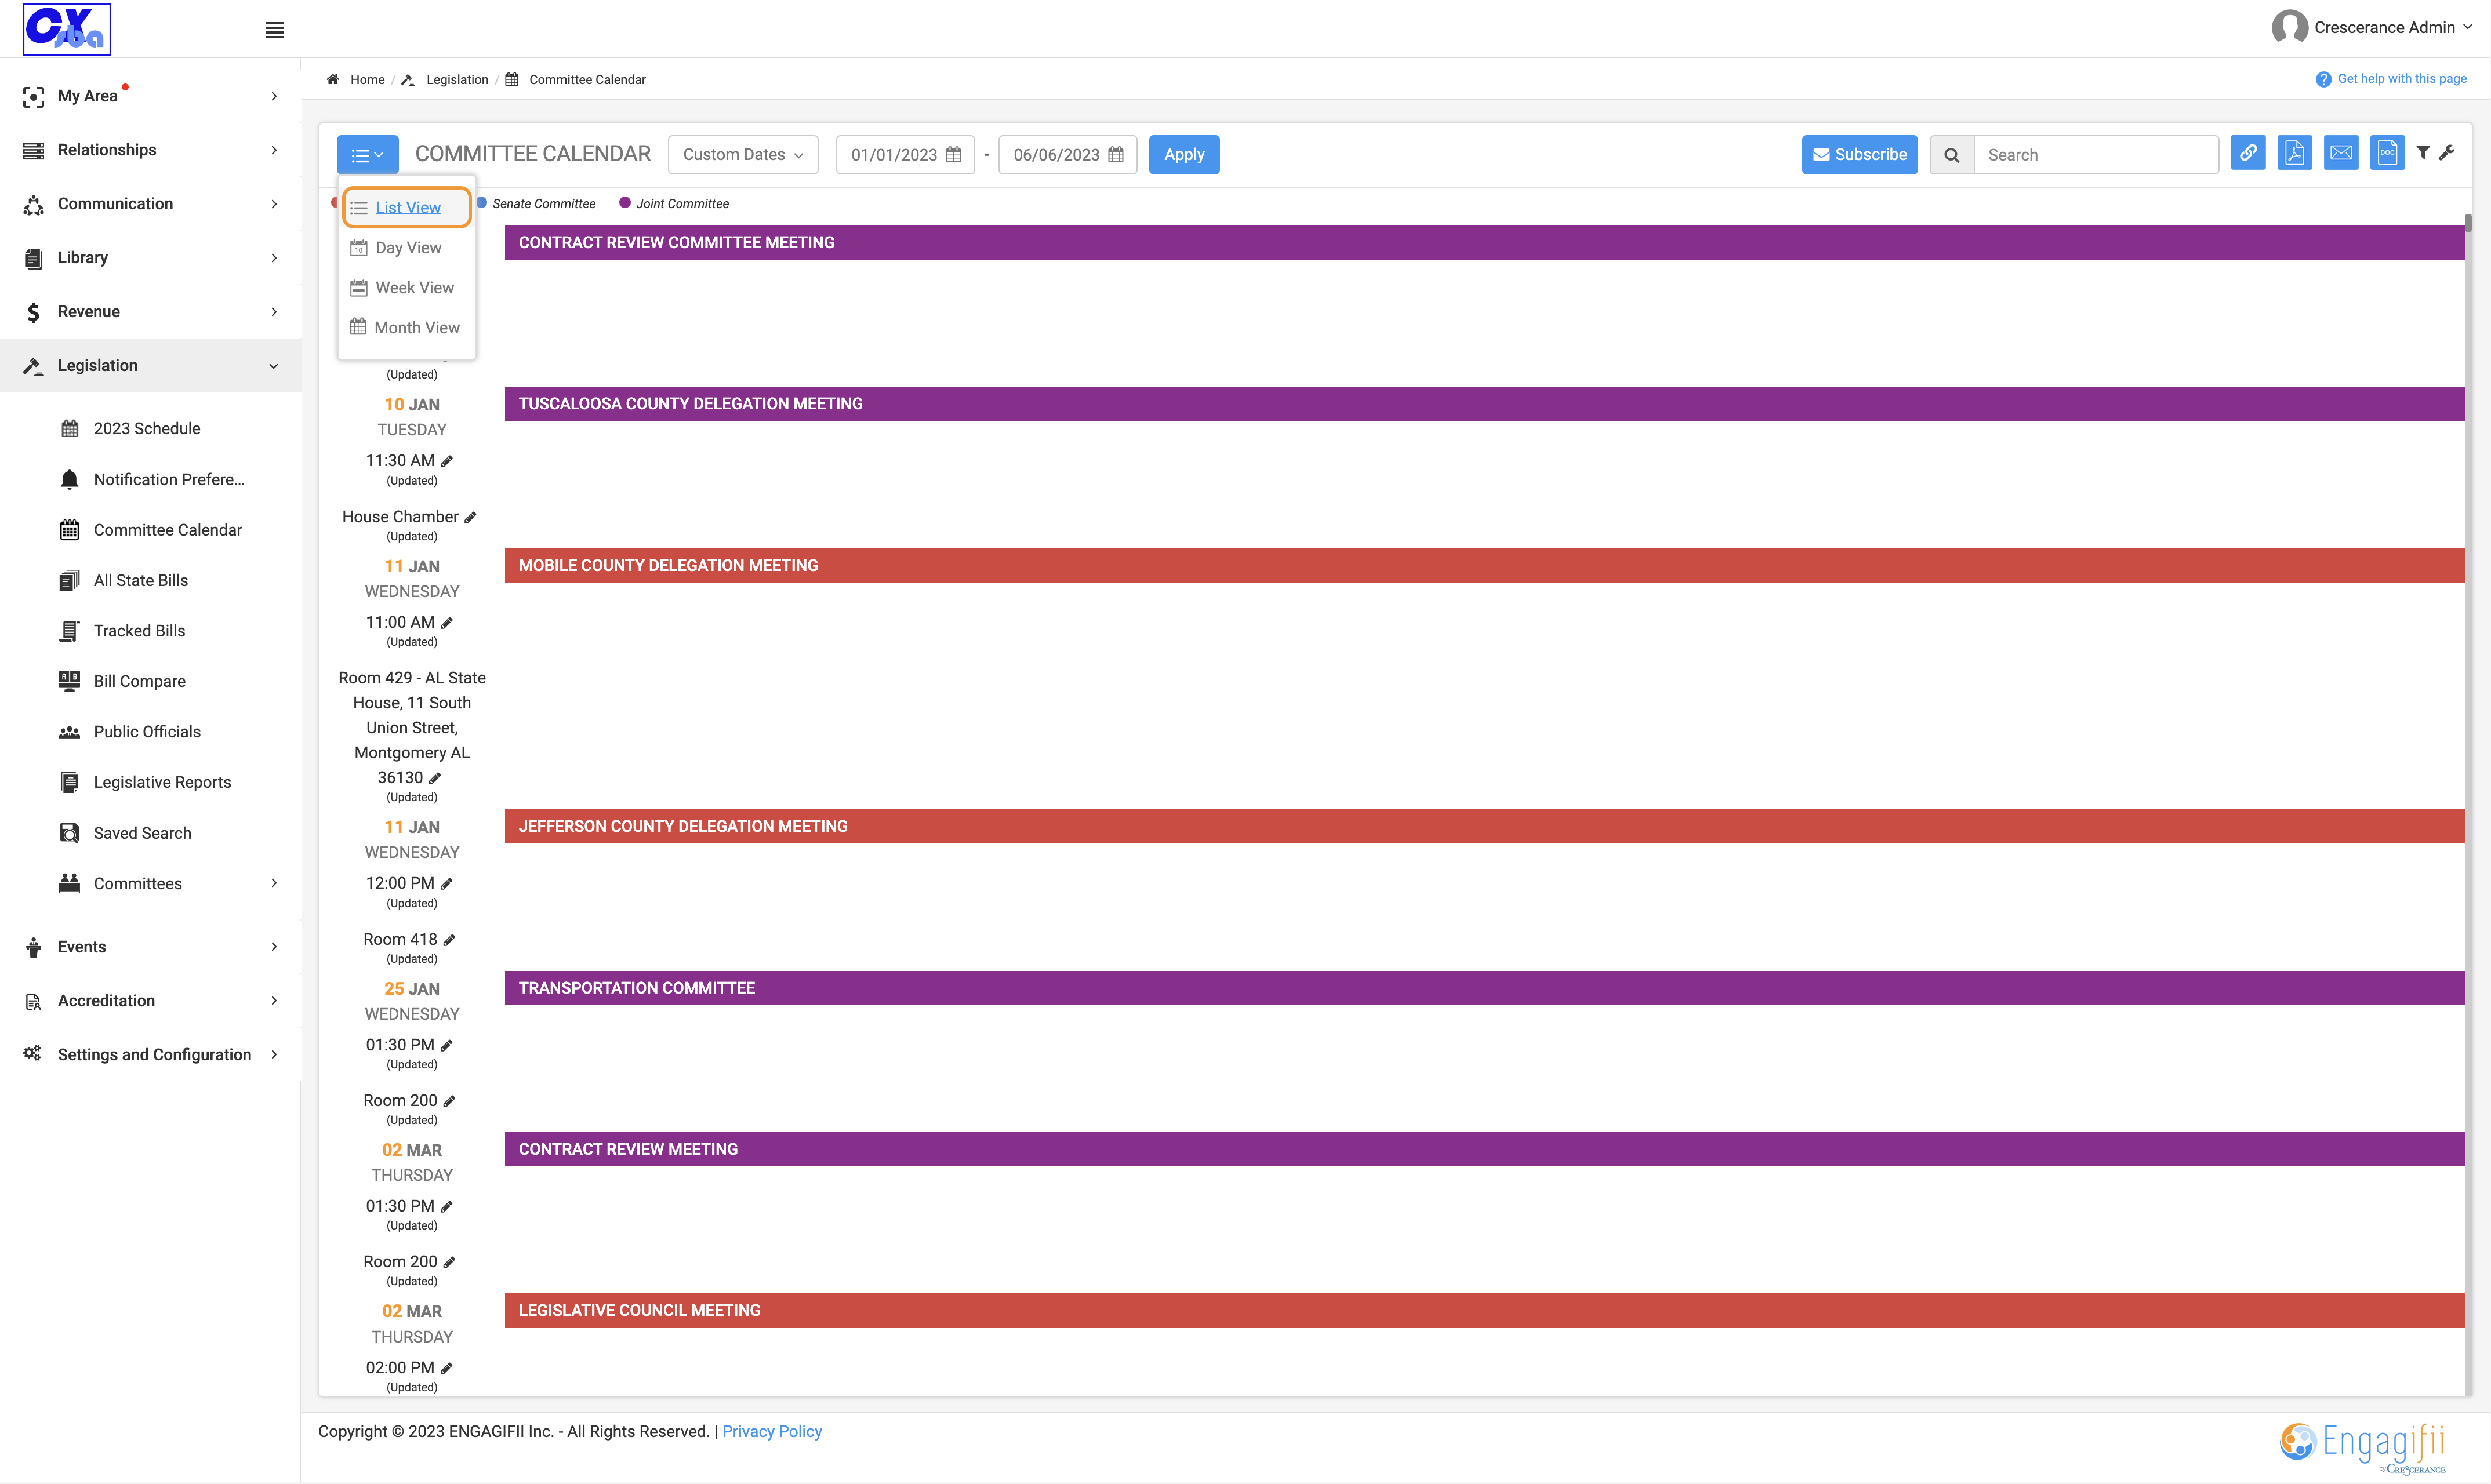Open Contract Review Committee Meeting header

point(1484,243)
